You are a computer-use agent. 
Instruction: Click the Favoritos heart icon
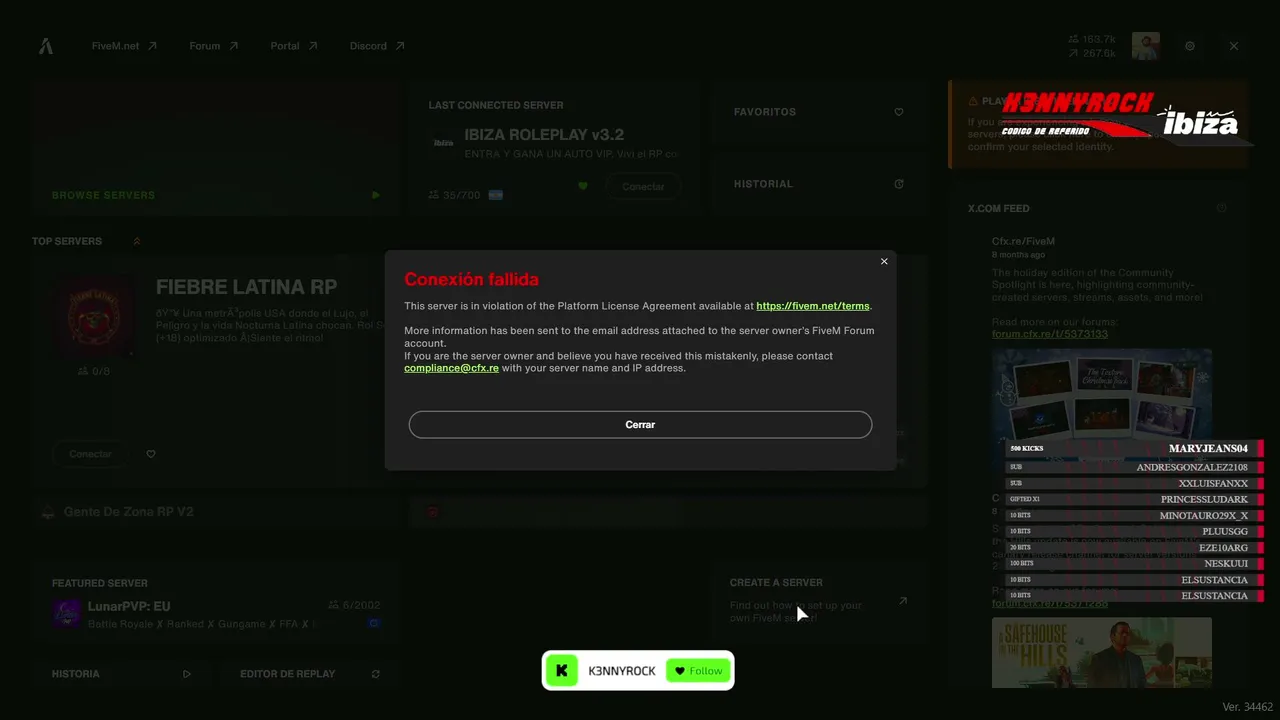(x=899, y=112)
